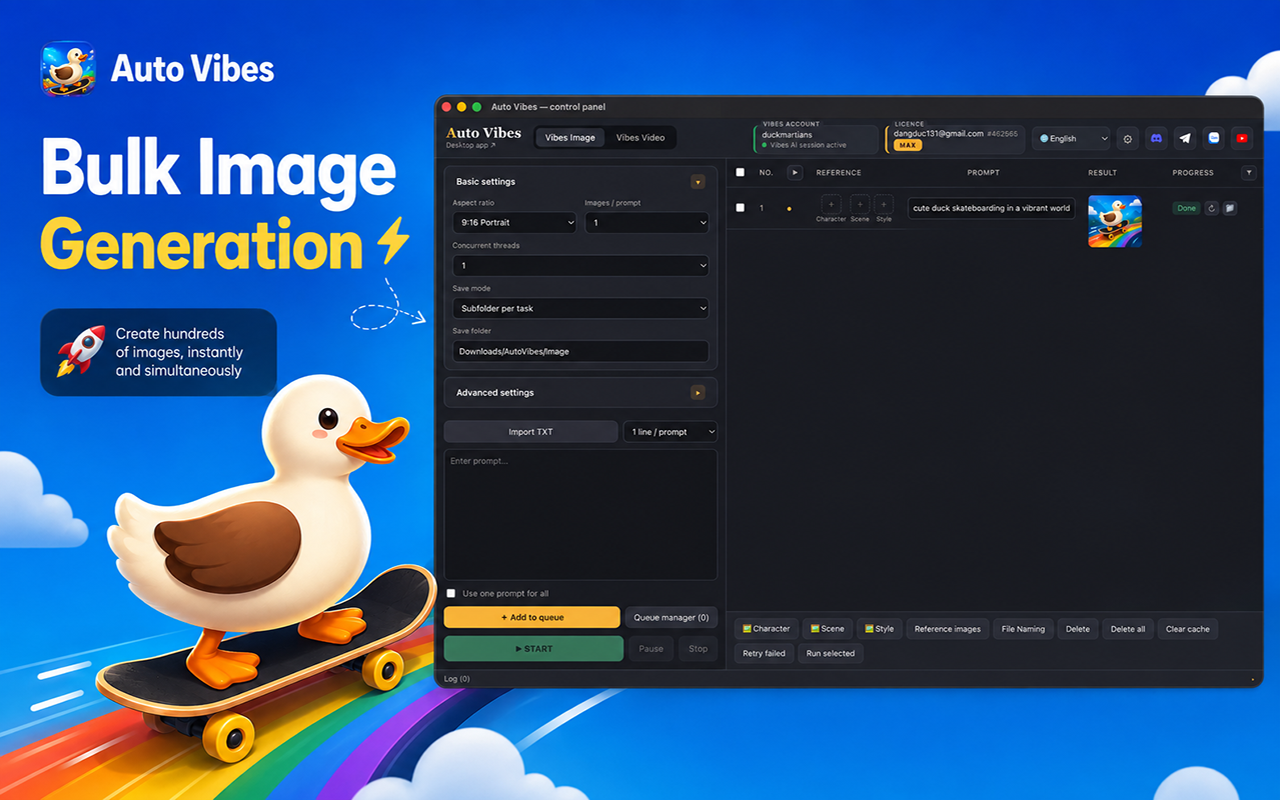Open the YouTube icon link
Image resolution: width=1280 pixels, height=800 pixels.
coord(1241,139)
